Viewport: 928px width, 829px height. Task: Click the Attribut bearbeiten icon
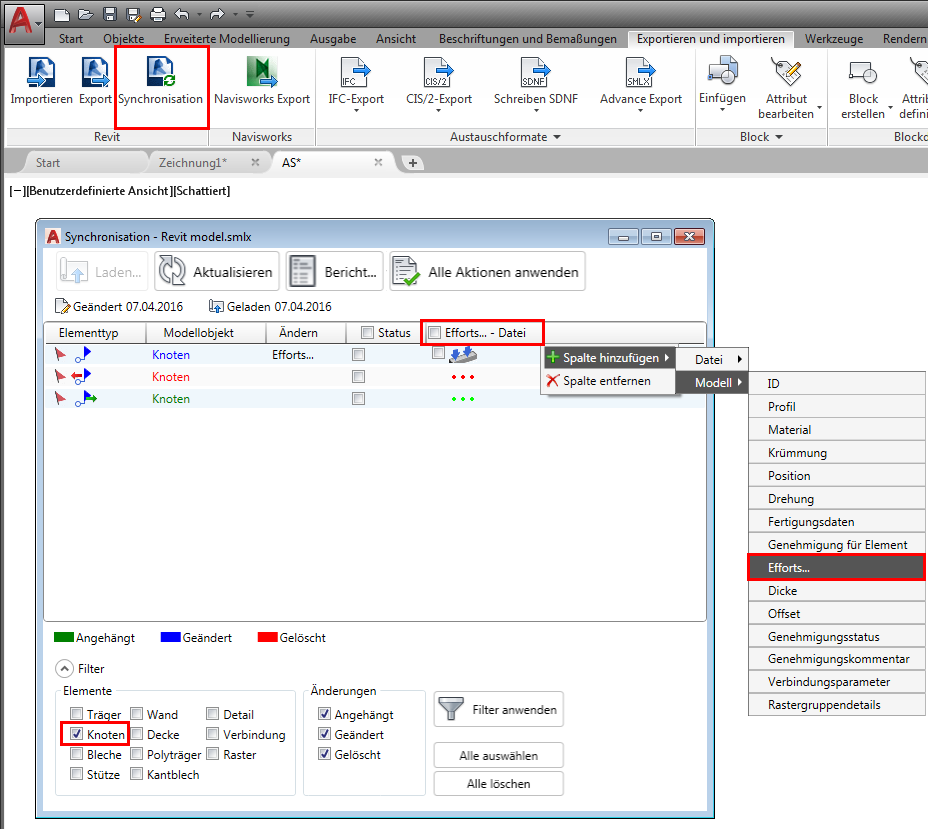click(x=786, y=72)
